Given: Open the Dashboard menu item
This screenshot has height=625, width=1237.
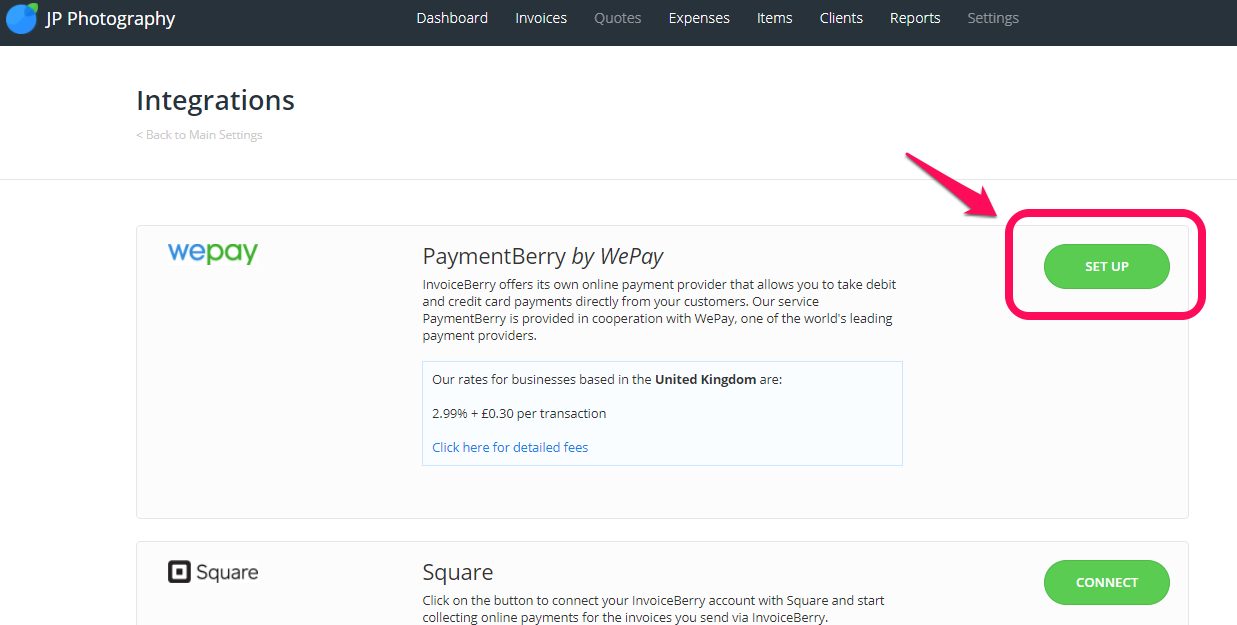Looking at the screenshot, I should (x=452, y=18).
